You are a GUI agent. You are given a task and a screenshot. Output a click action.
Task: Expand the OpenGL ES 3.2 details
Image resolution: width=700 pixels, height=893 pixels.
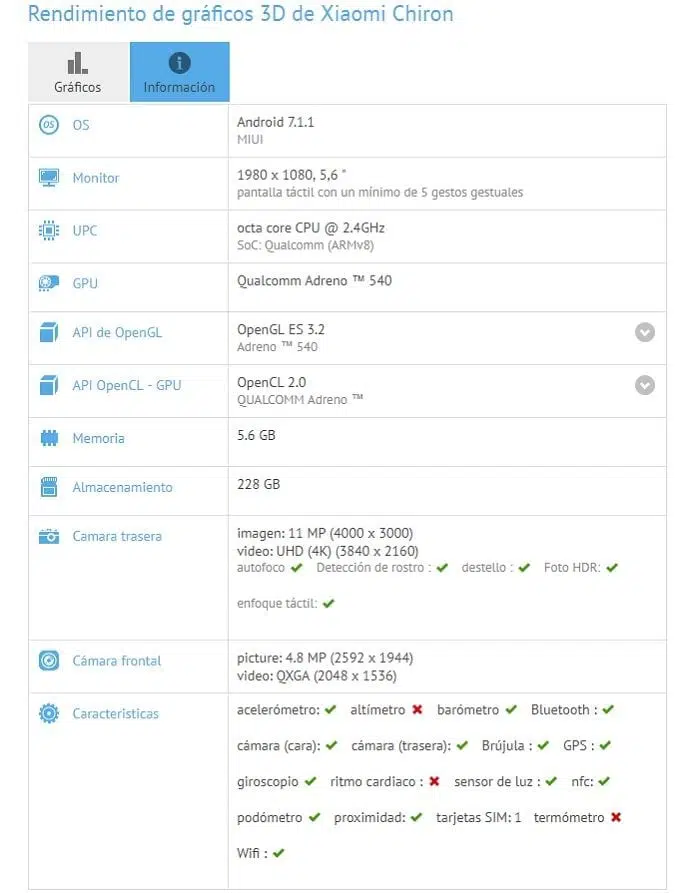point(645,332)
